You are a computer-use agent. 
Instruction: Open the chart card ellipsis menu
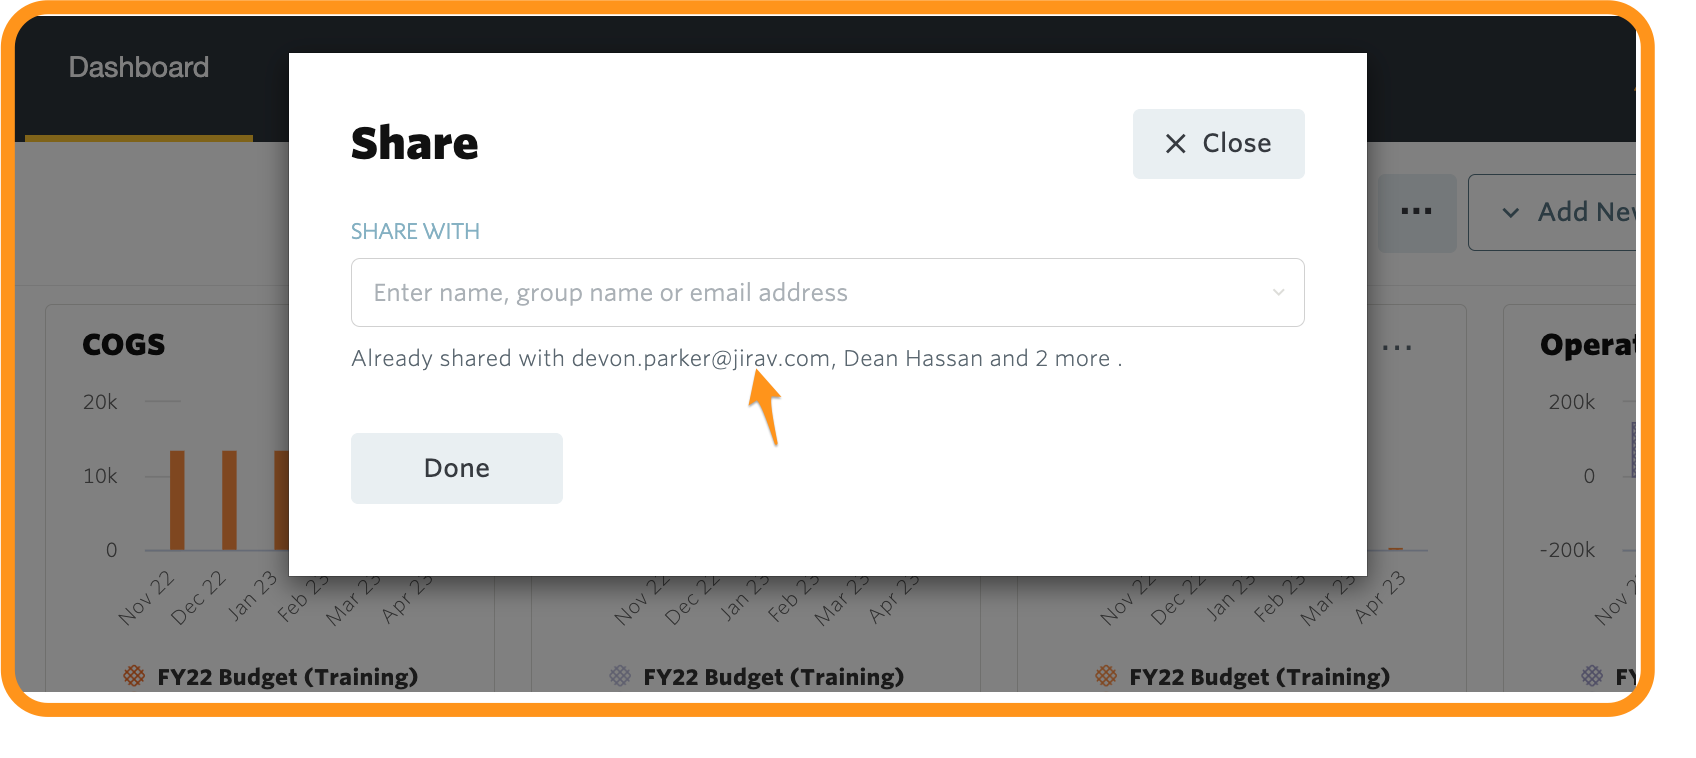[x=1397, y=348]
